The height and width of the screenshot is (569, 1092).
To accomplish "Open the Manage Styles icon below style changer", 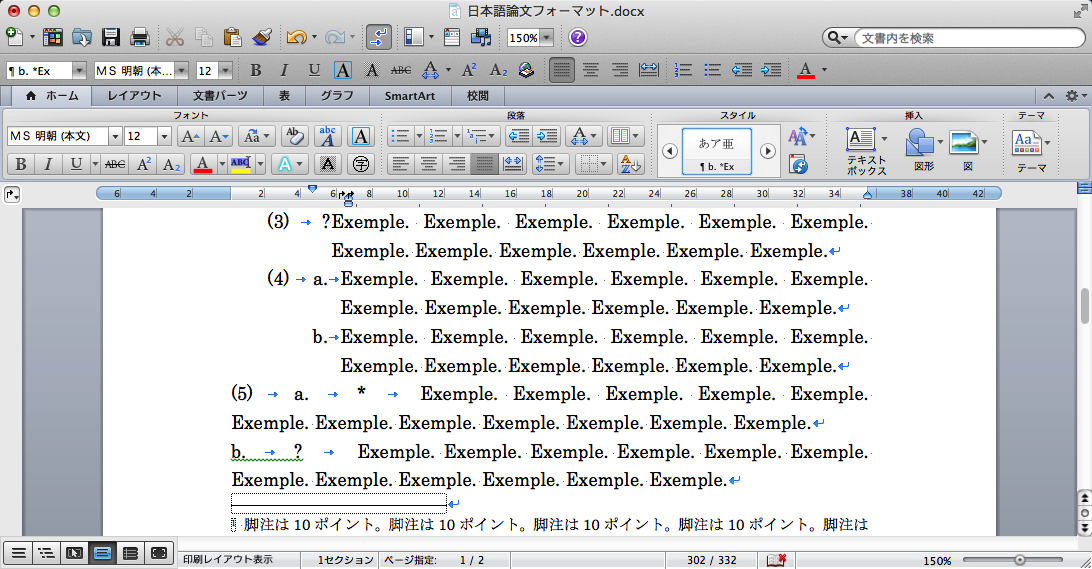I will [x=798, y=165].
